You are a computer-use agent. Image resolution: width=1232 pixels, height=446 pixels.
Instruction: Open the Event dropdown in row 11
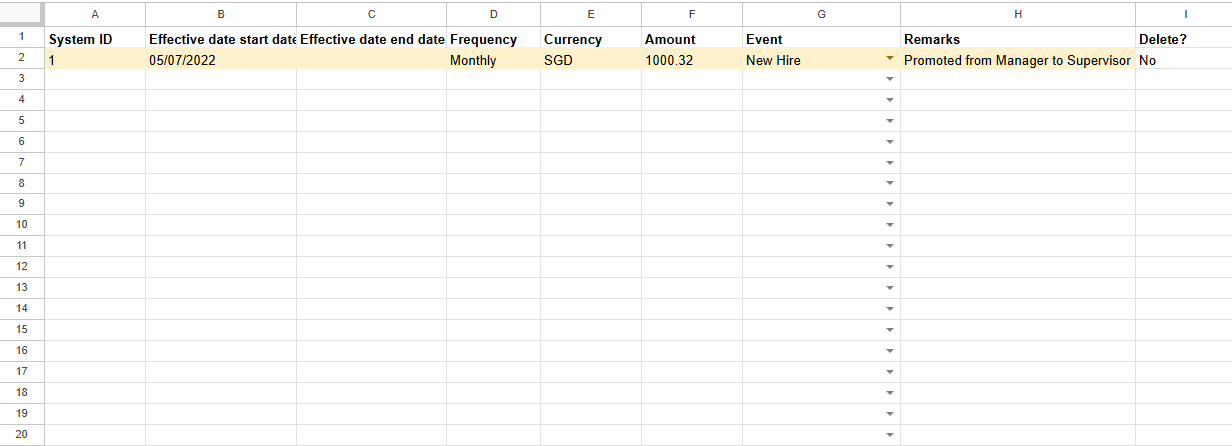click(889, 246)
